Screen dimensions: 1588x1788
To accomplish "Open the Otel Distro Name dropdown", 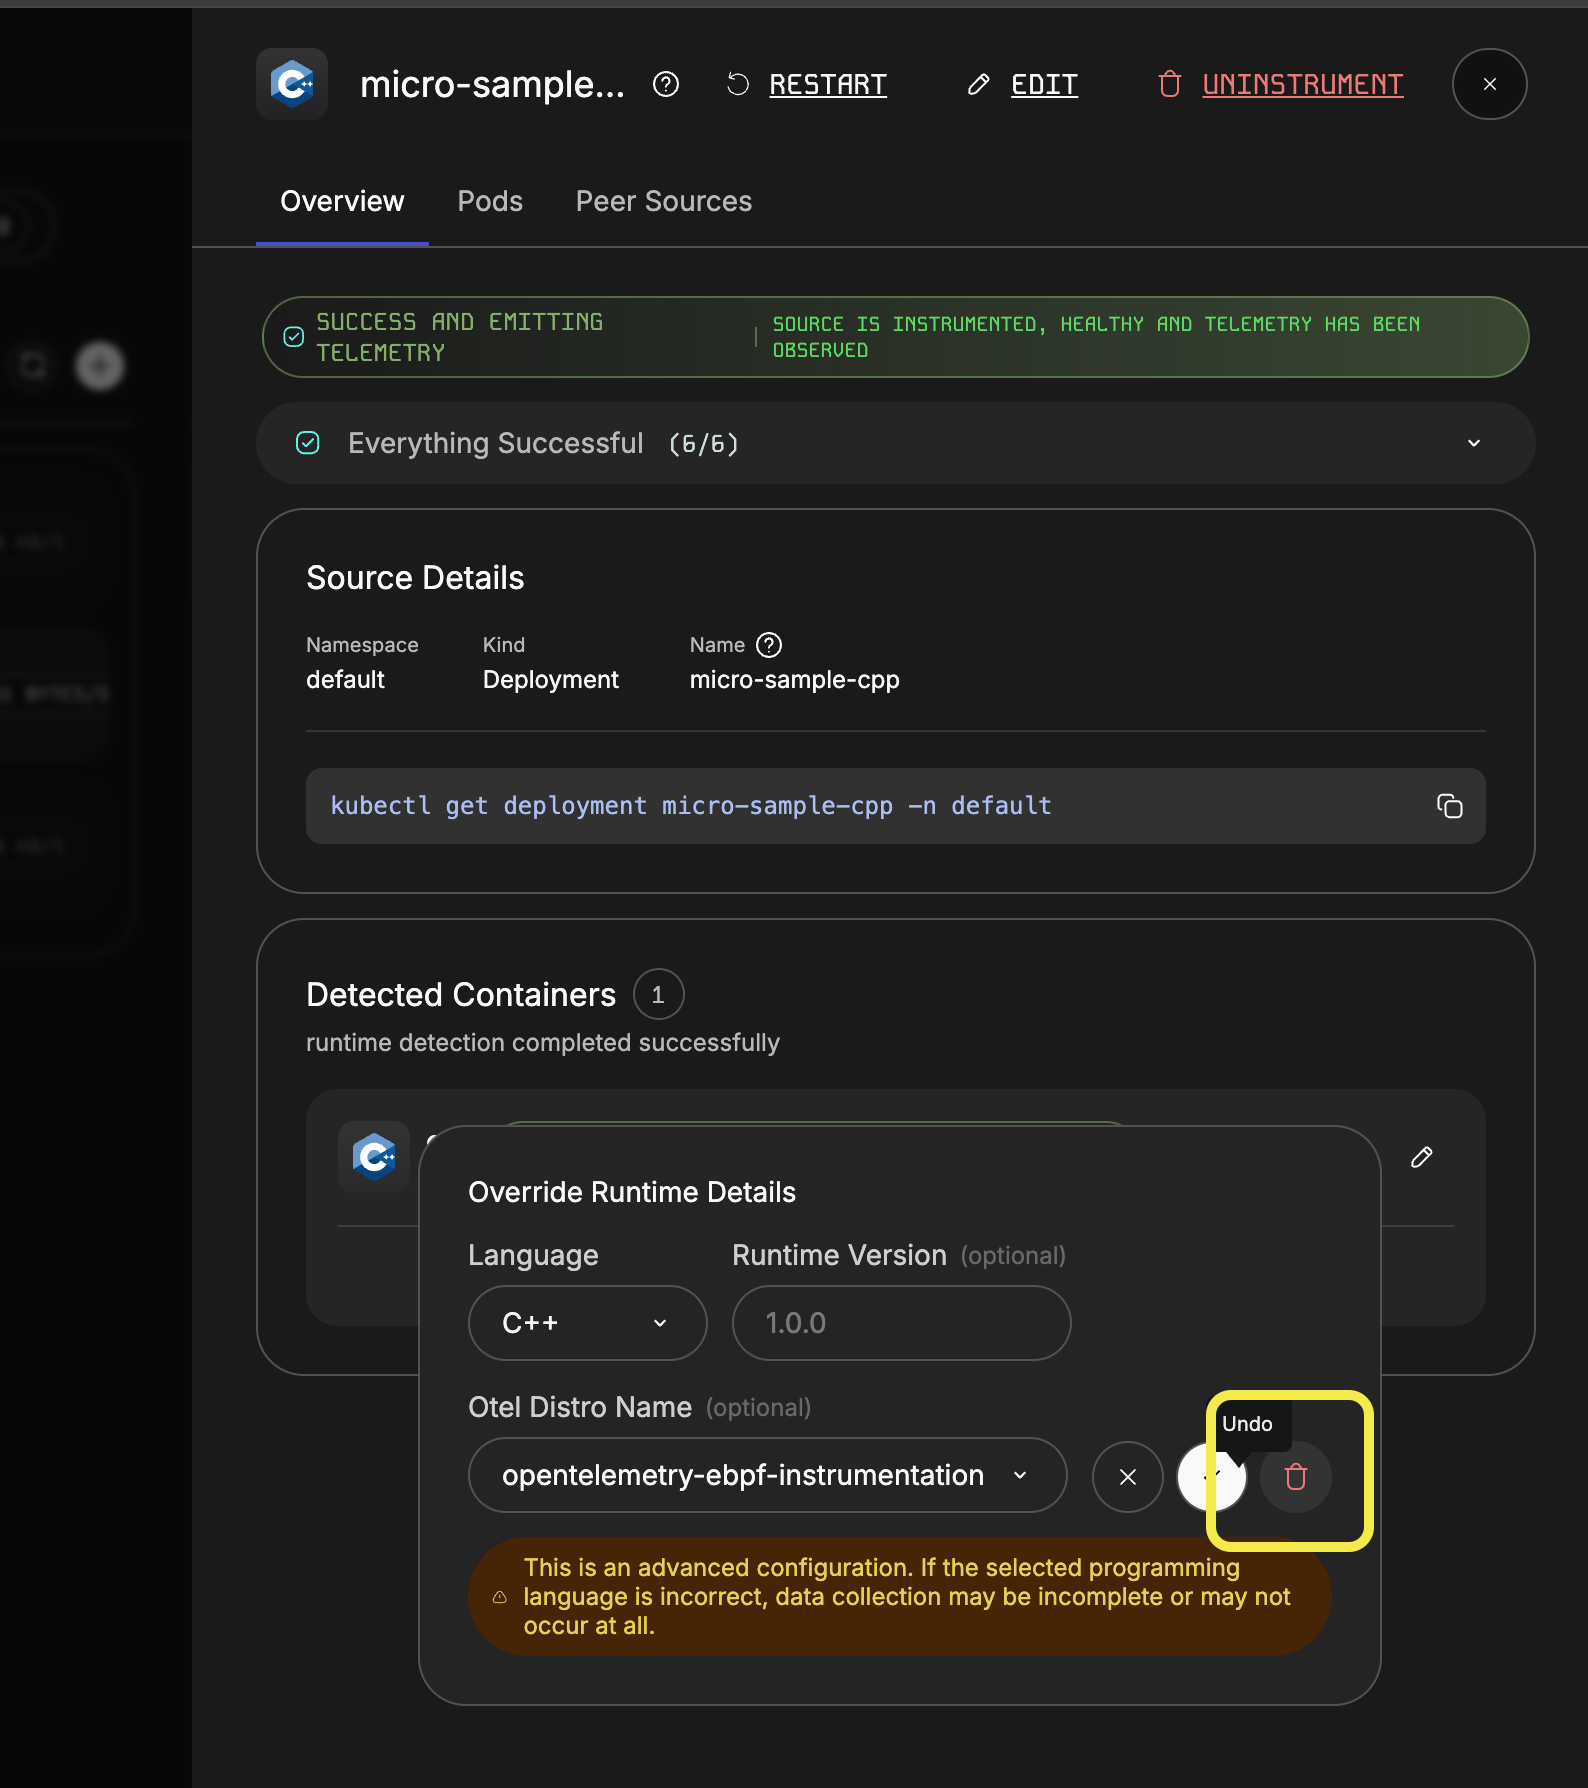I will pyautogui.click(x=768, y=1475).
